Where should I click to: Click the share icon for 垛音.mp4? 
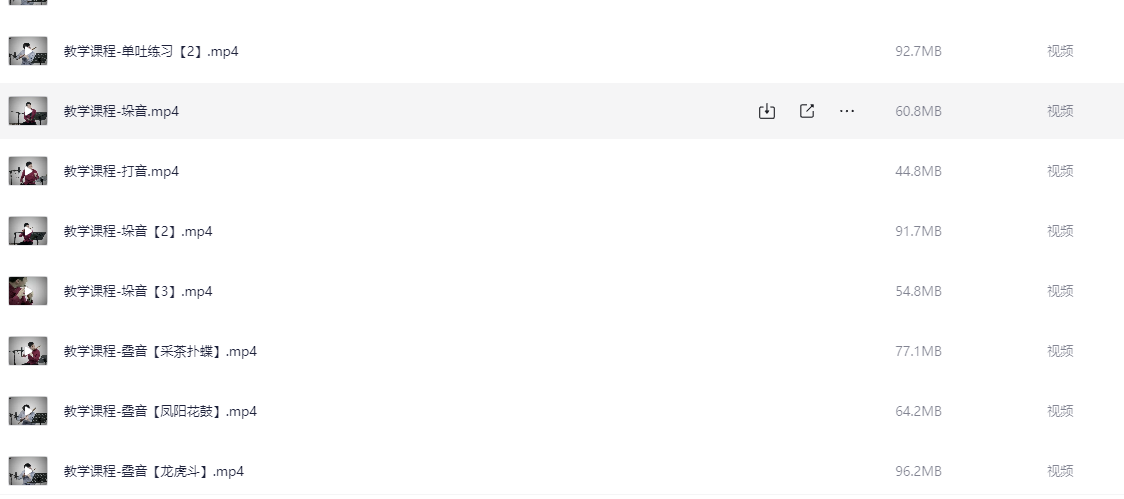tap(806, 111)
